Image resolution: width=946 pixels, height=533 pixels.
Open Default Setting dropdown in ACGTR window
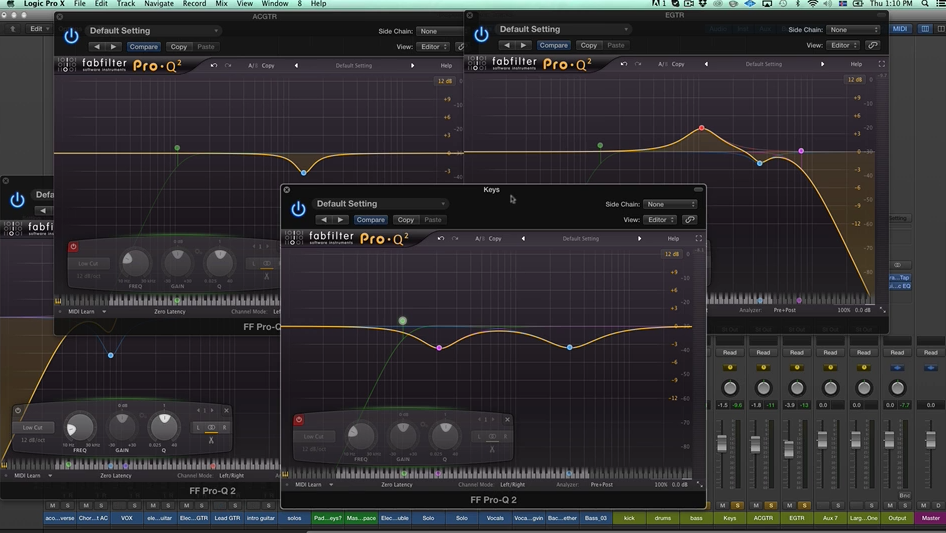[153, 31]
